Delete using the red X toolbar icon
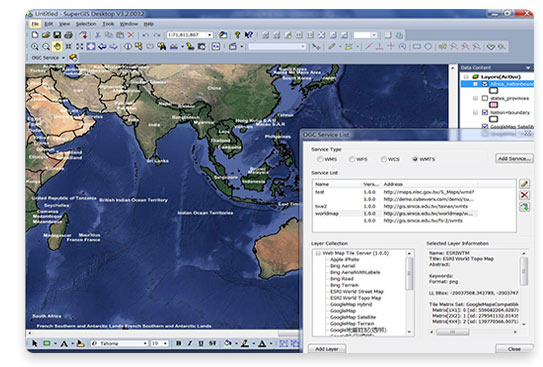The width and height of the screenshot is (543, 367). [131, 35]
